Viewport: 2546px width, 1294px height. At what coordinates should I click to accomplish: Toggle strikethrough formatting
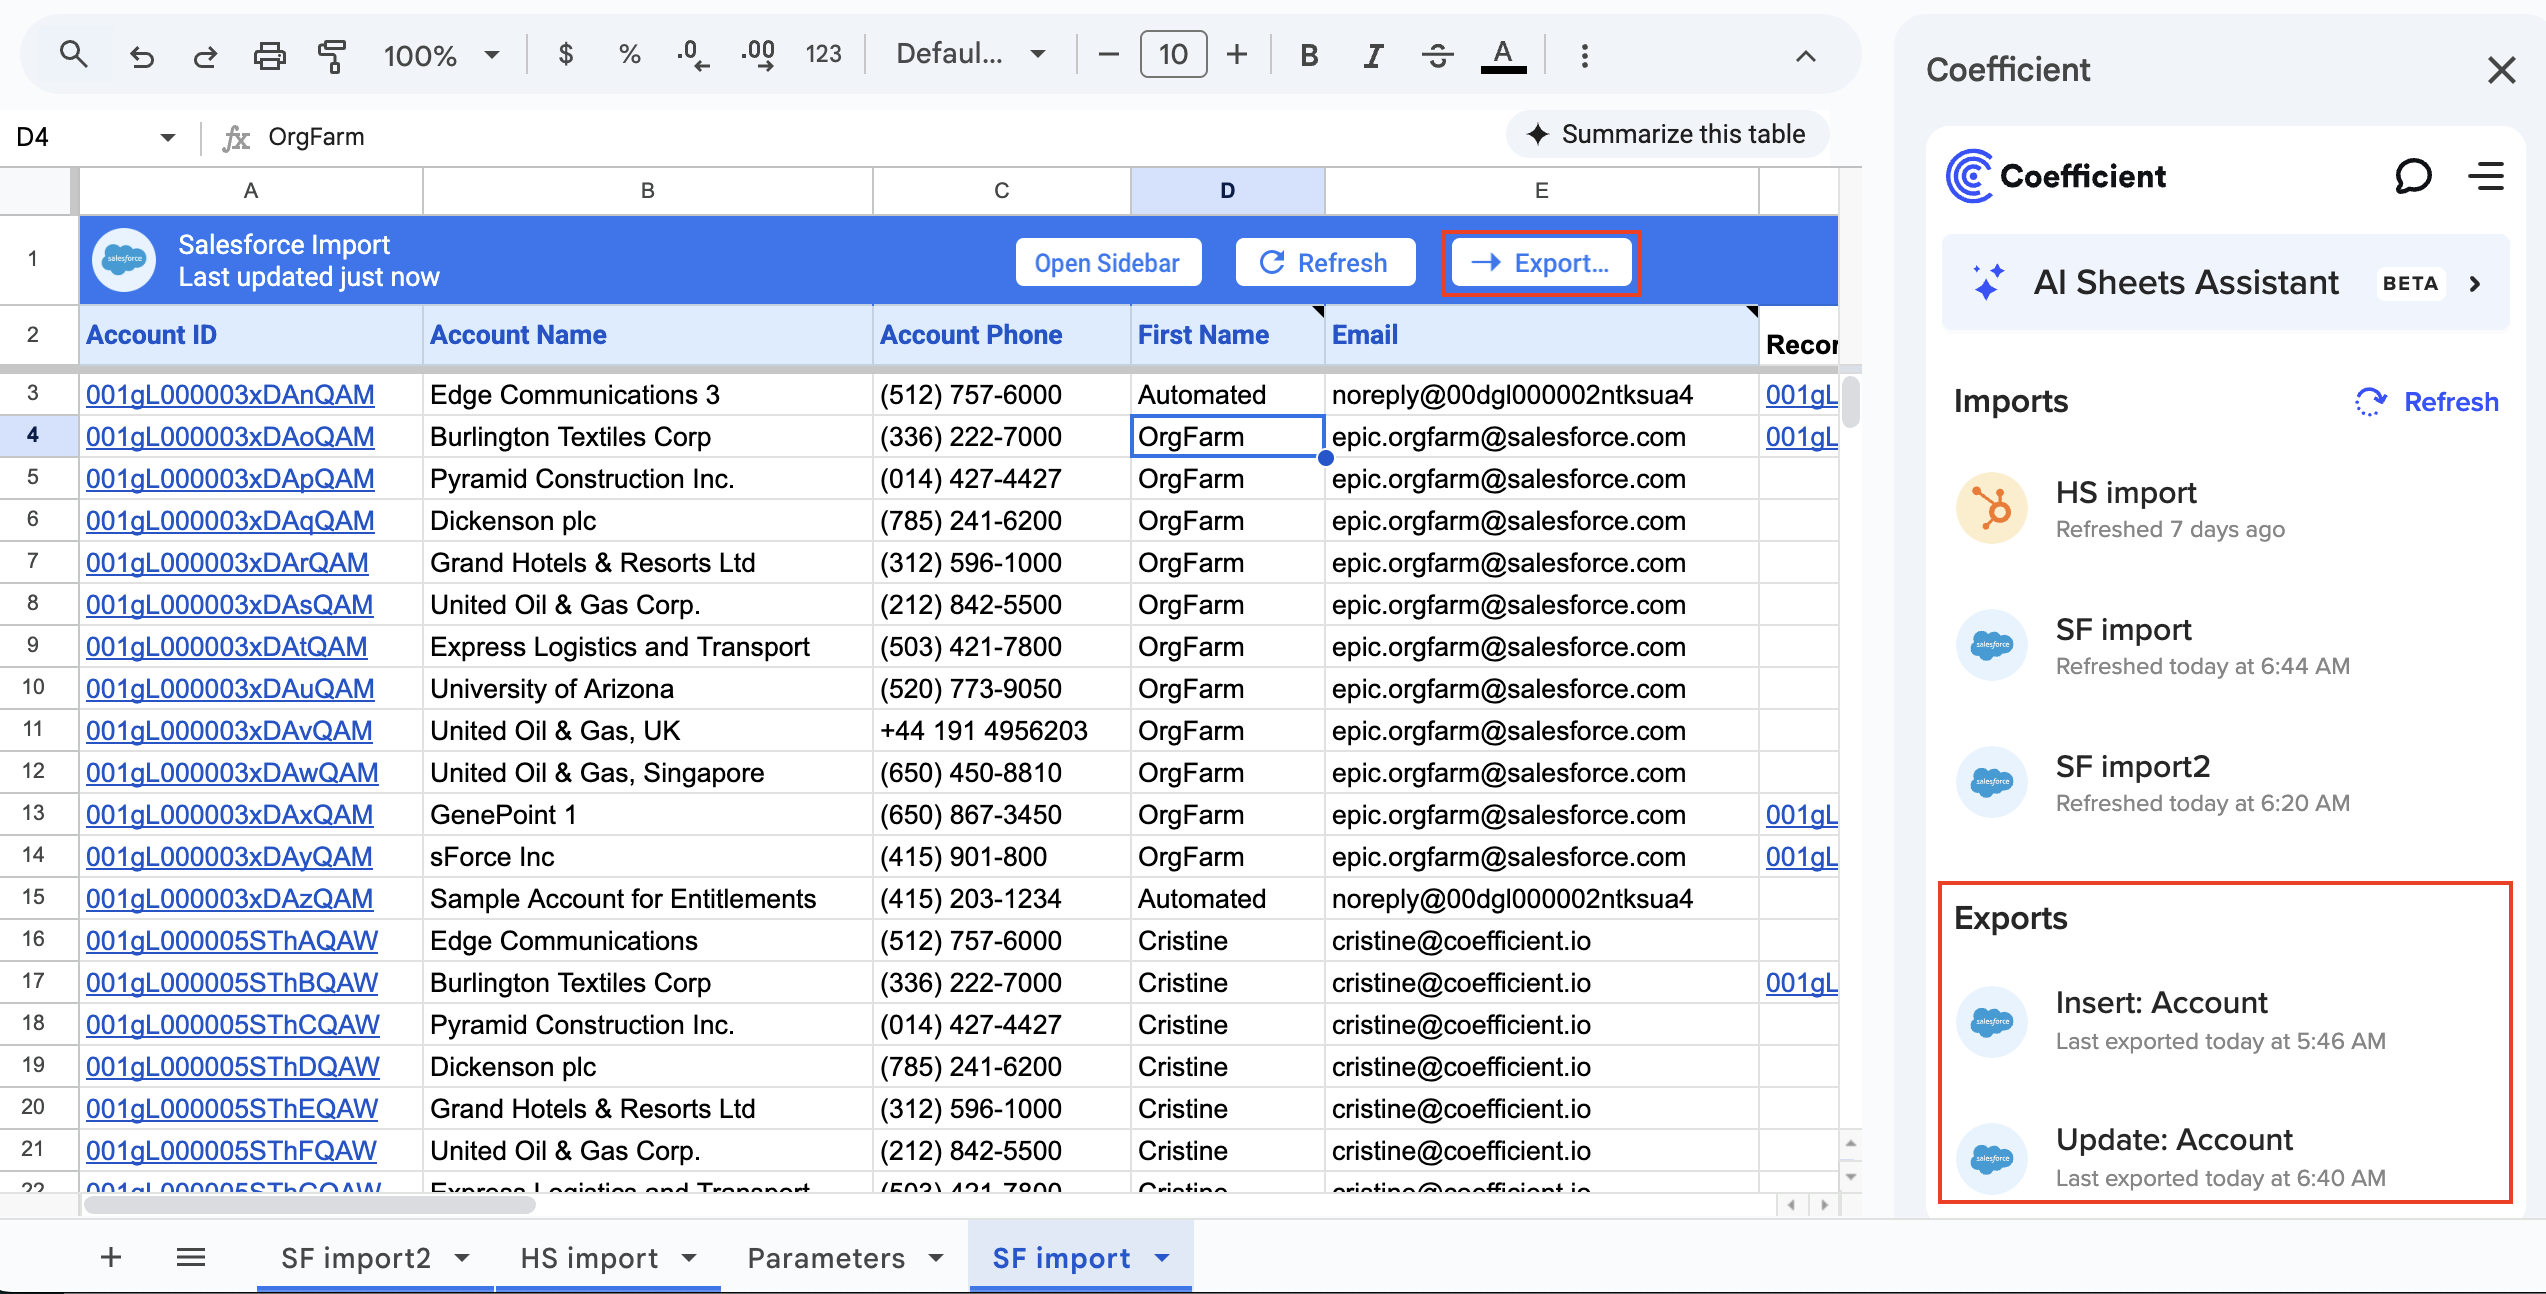coord(1437,55)
